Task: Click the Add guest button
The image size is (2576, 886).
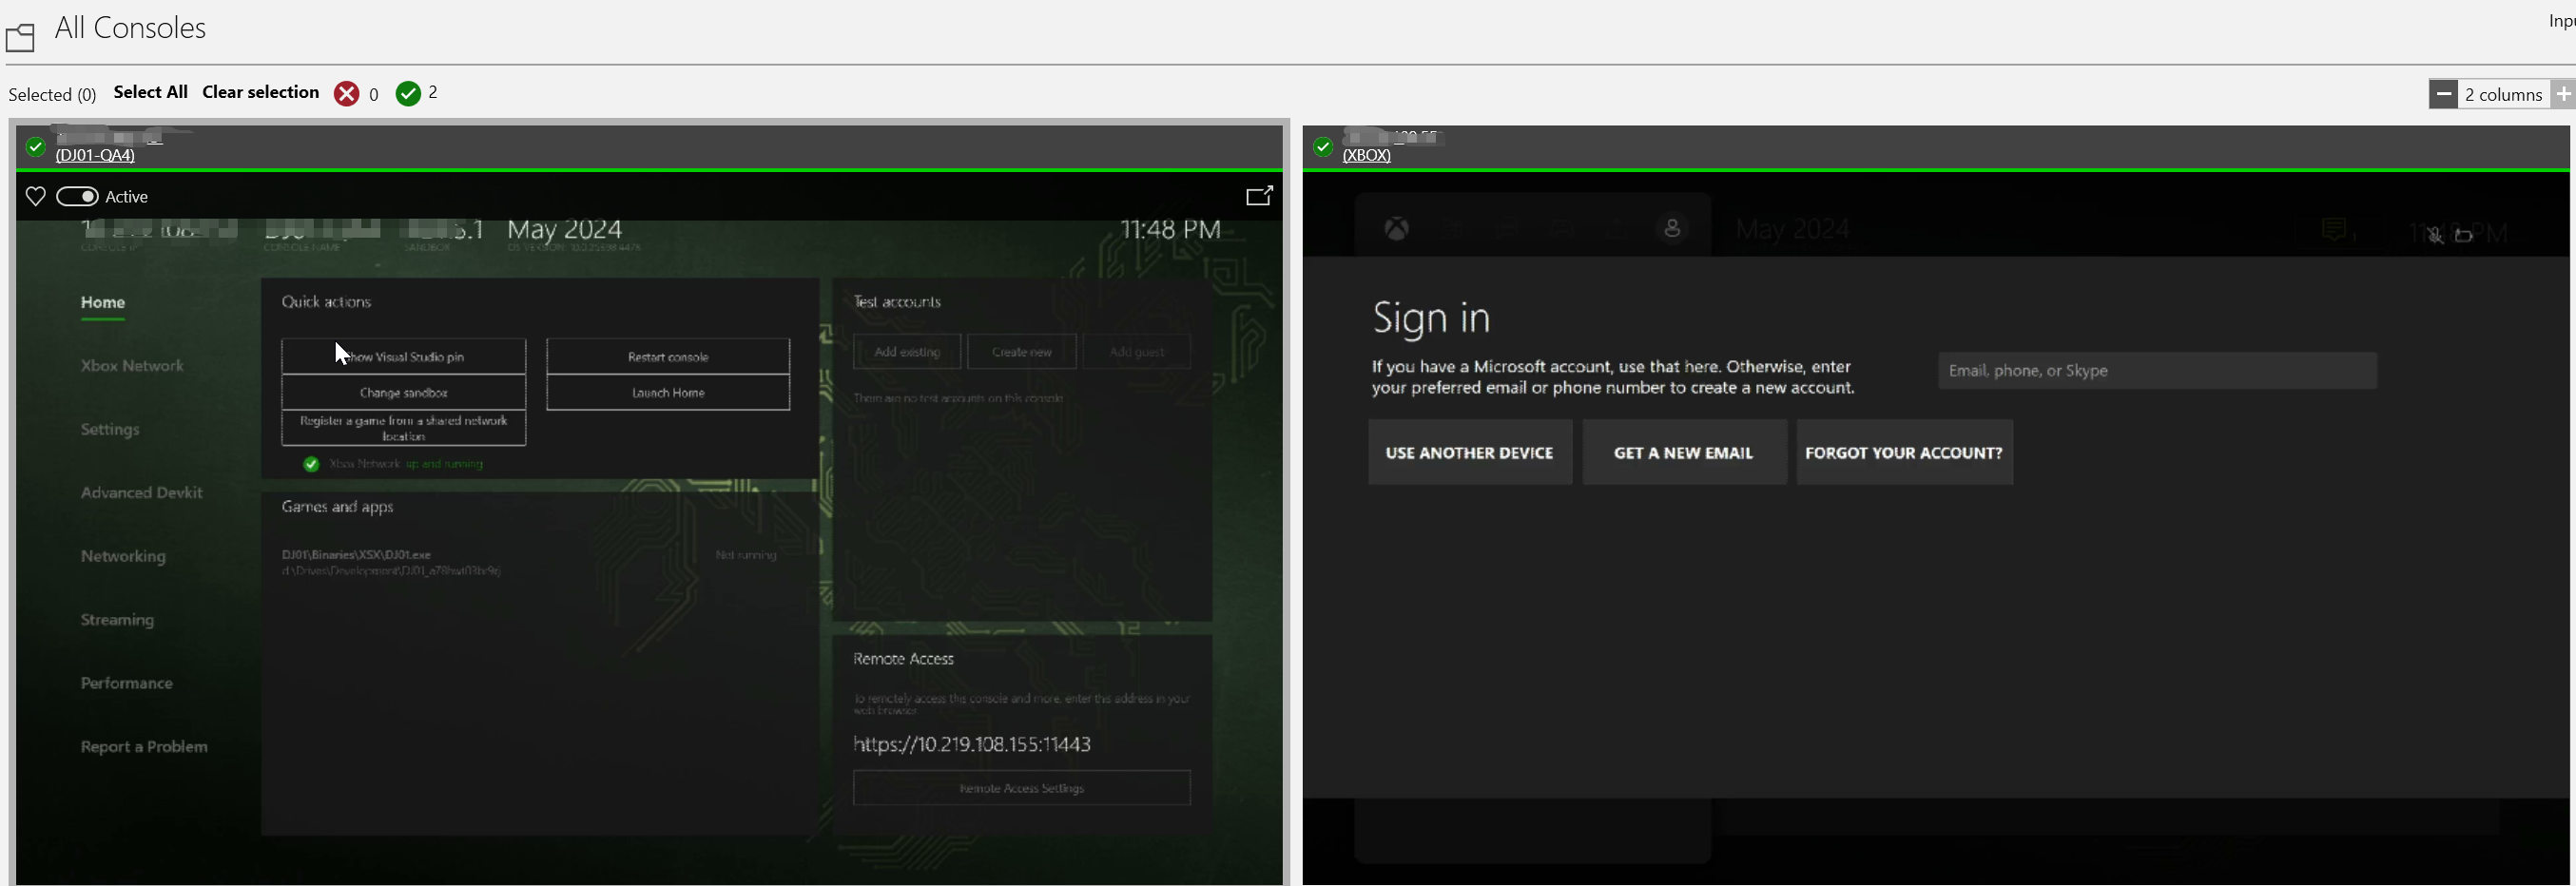Action: pos(1137,352)
